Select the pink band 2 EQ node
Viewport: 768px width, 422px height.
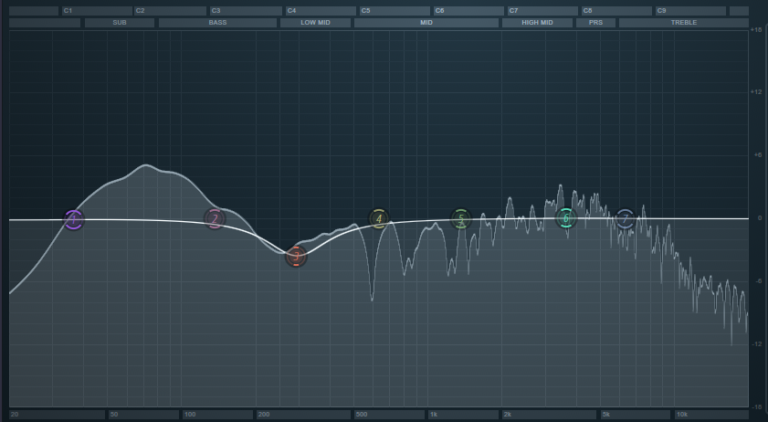click(x=215, y=219)
